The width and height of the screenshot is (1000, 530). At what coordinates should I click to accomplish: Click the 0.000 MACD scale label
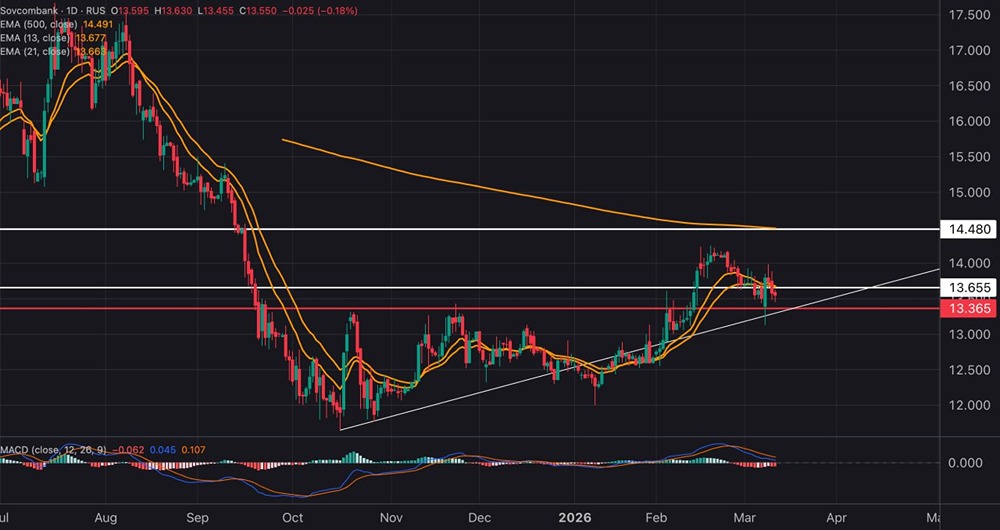pyautogui.click(x=965, y=462)
